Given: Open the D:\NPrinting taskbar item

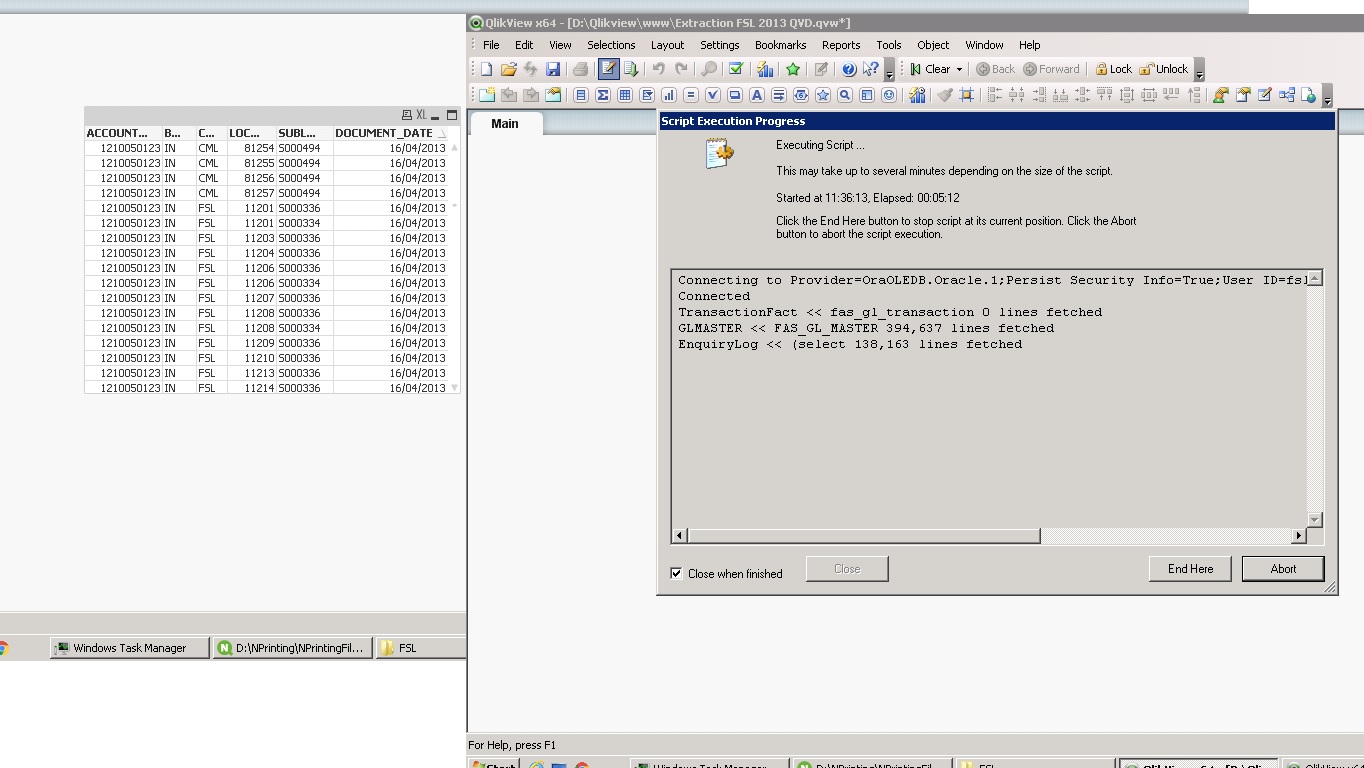Looking at the screenshot, I should [292, 648].
